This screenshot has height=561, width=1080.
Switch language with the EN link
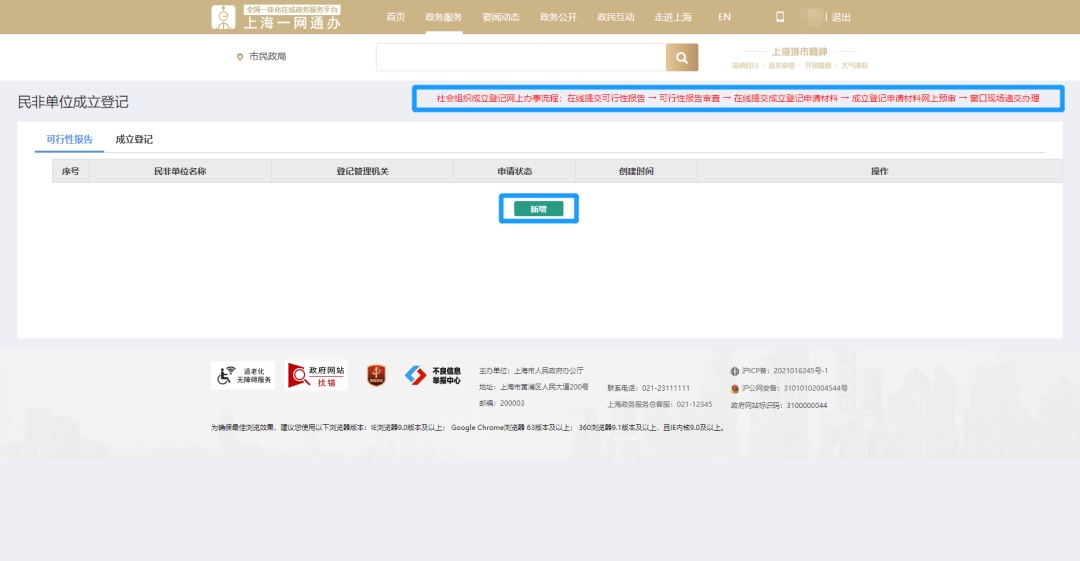pos(724,17)
